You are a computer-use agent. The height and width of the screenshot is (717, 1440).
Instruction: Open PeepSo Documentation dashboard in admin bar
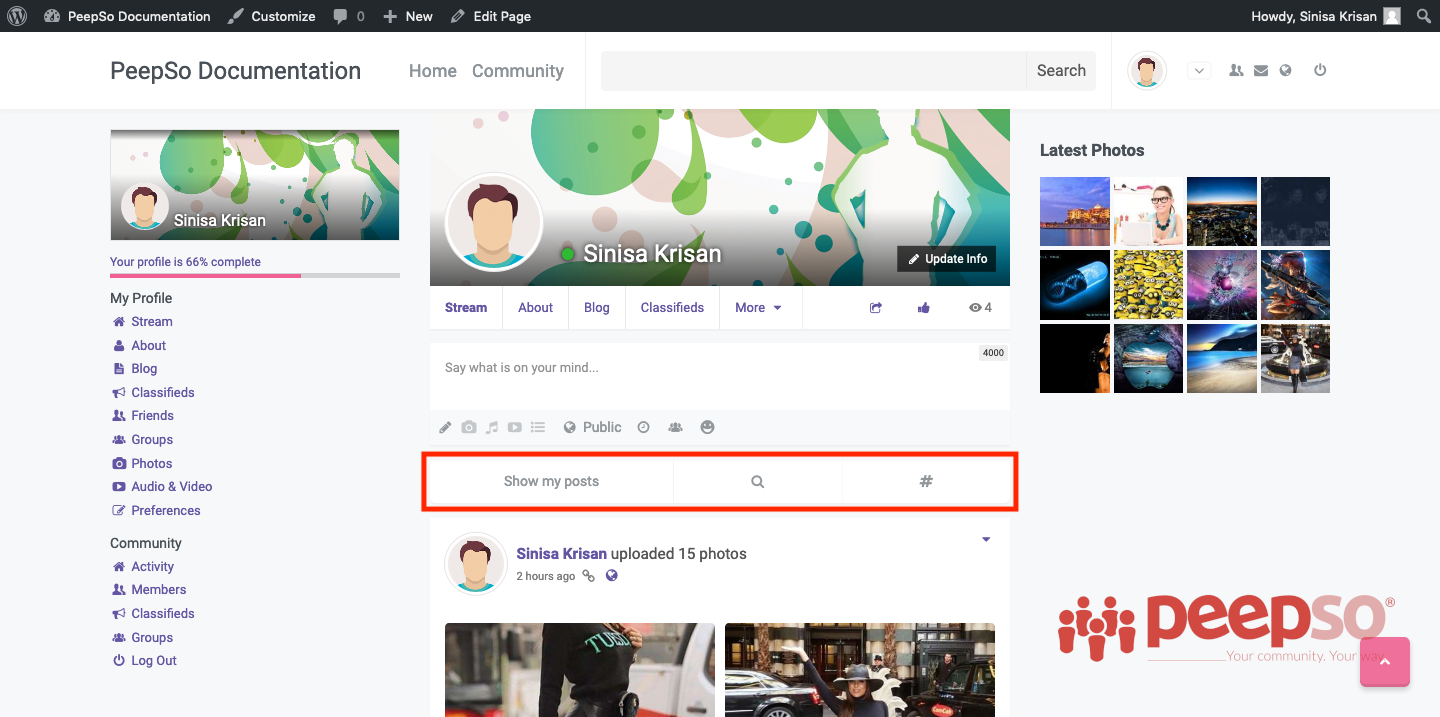[127, 16]
